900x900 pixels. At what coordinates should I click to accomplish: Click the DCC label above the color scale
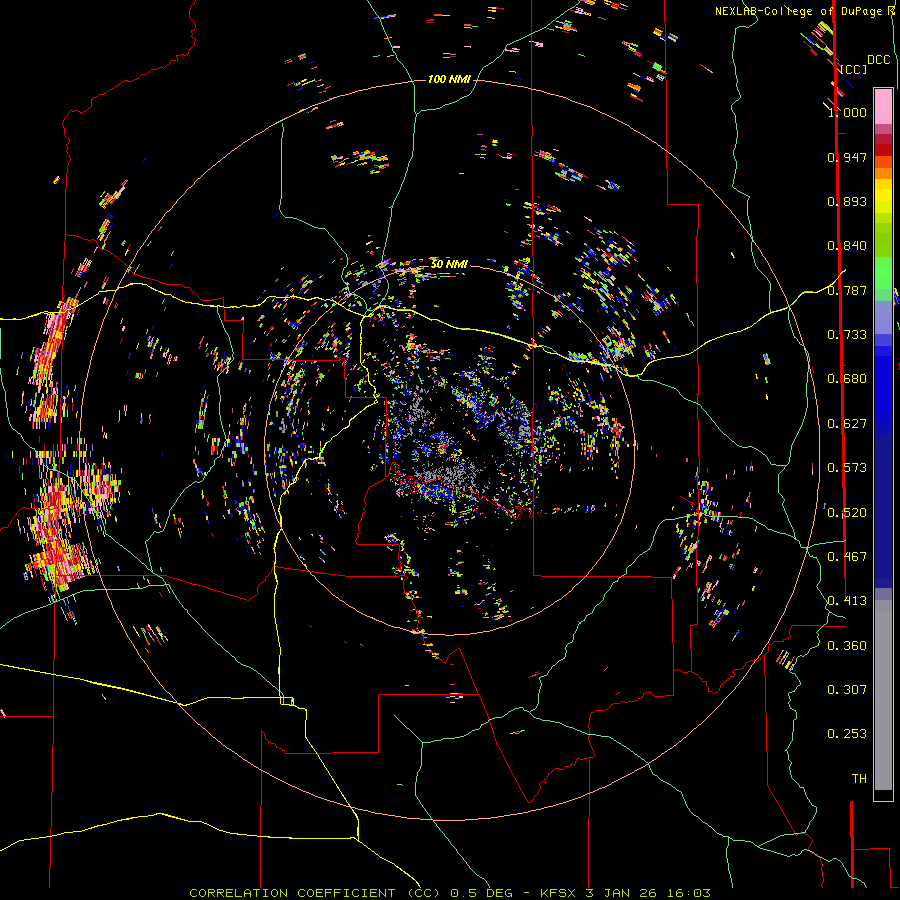(878, 60)
